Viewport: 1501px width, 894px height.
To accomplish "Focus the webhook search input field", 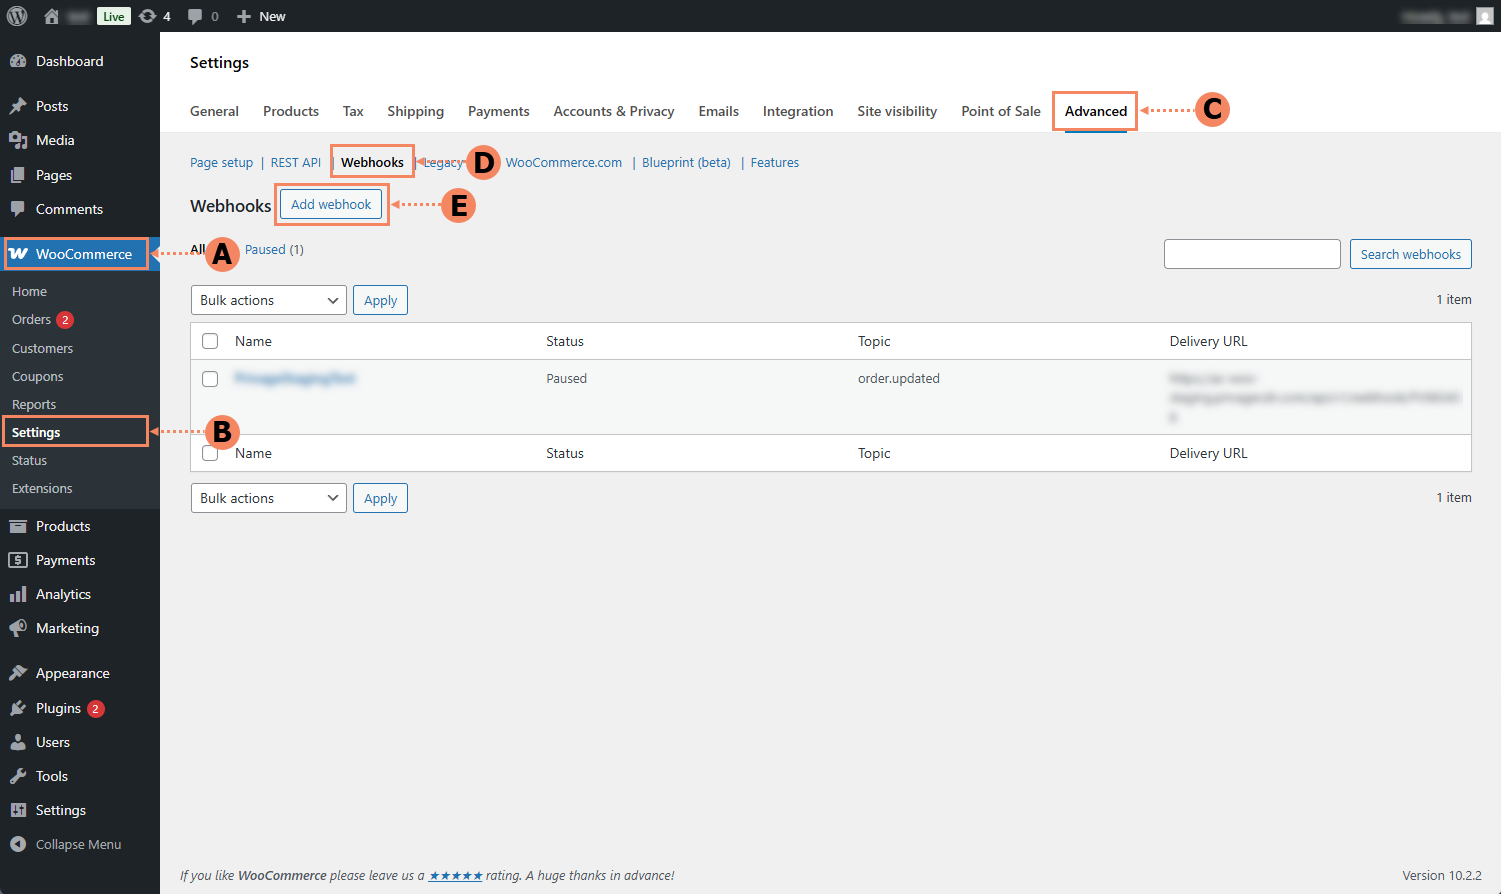I will tap(1252, 254).
